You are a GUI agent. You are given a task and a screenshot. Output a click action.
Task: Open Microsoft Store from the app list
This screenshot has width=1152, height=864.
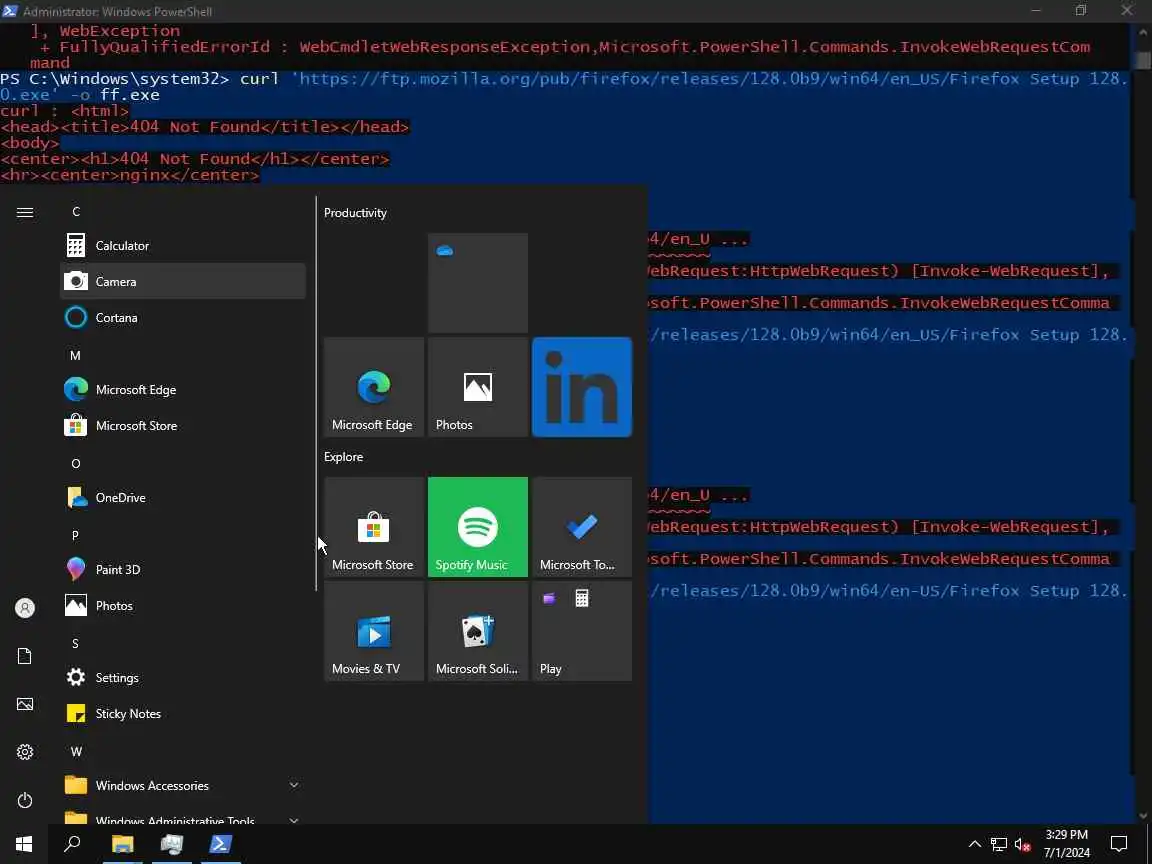pyautogui.click(x=182, y=425)
